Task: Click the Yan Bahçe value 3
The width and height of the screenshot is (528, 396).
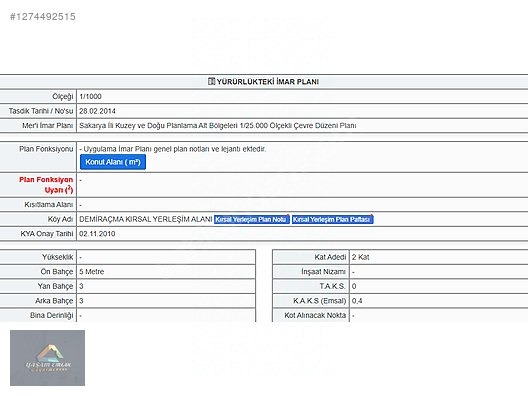Action: point(81,286)
